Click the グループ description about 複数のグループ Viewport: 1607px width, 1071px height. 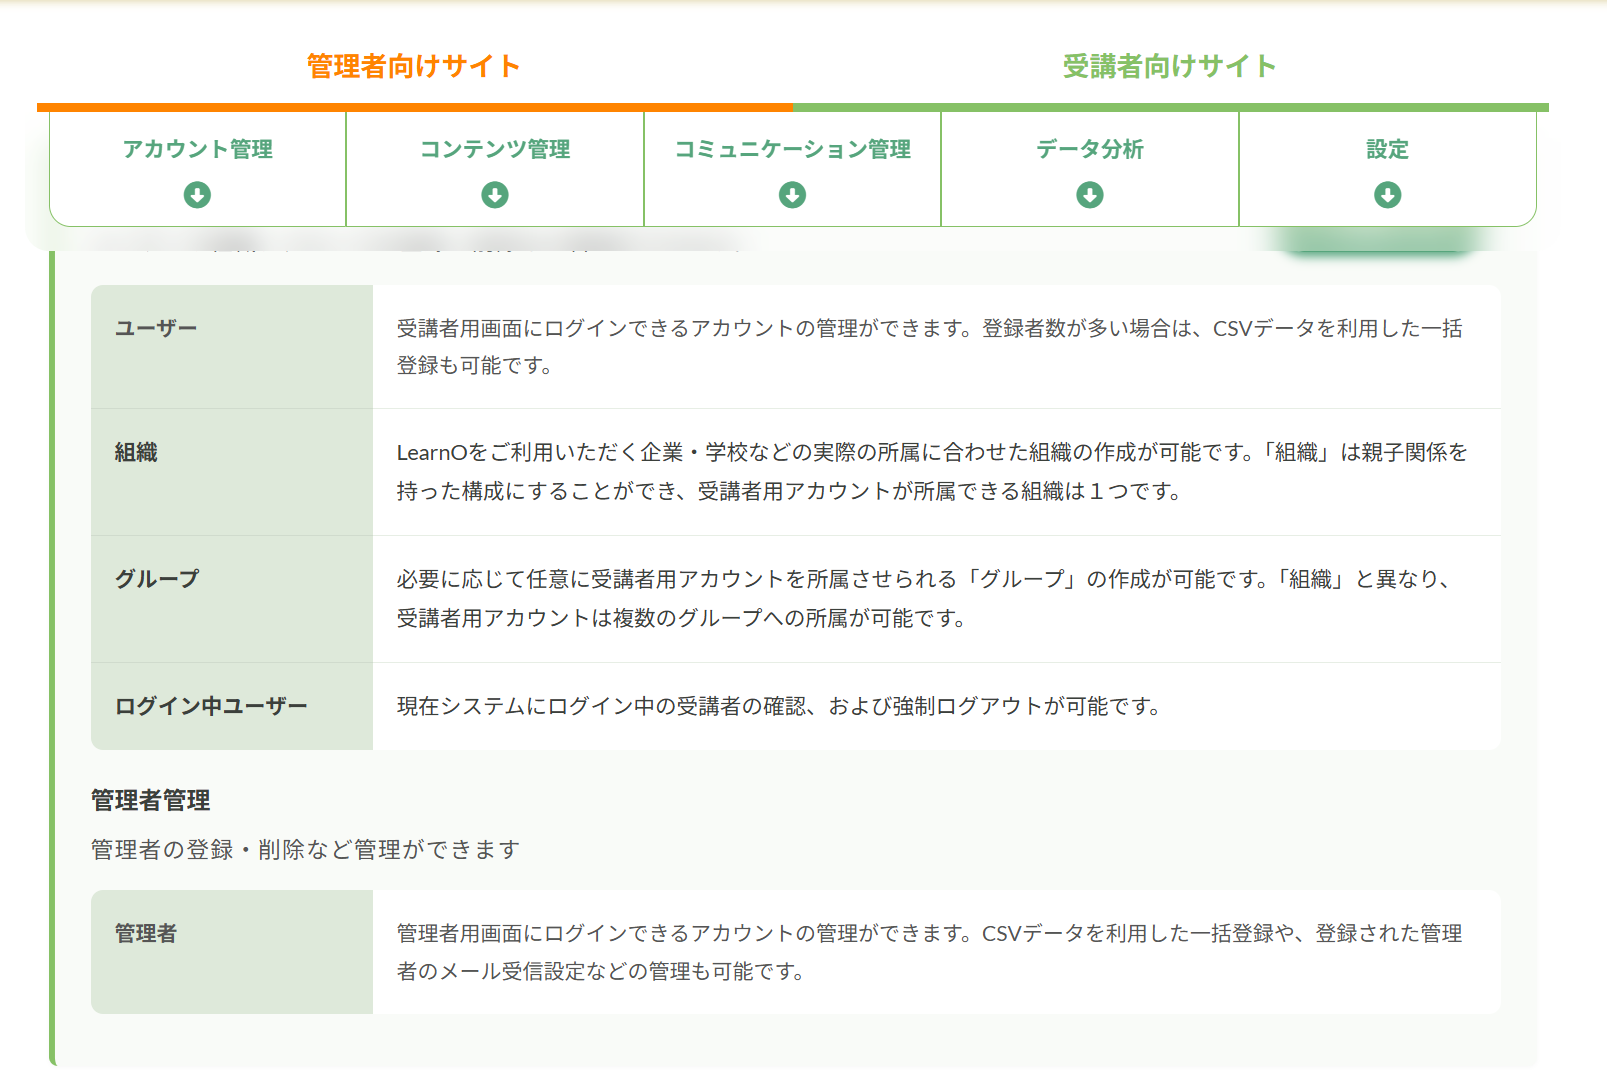pos(925,599)
